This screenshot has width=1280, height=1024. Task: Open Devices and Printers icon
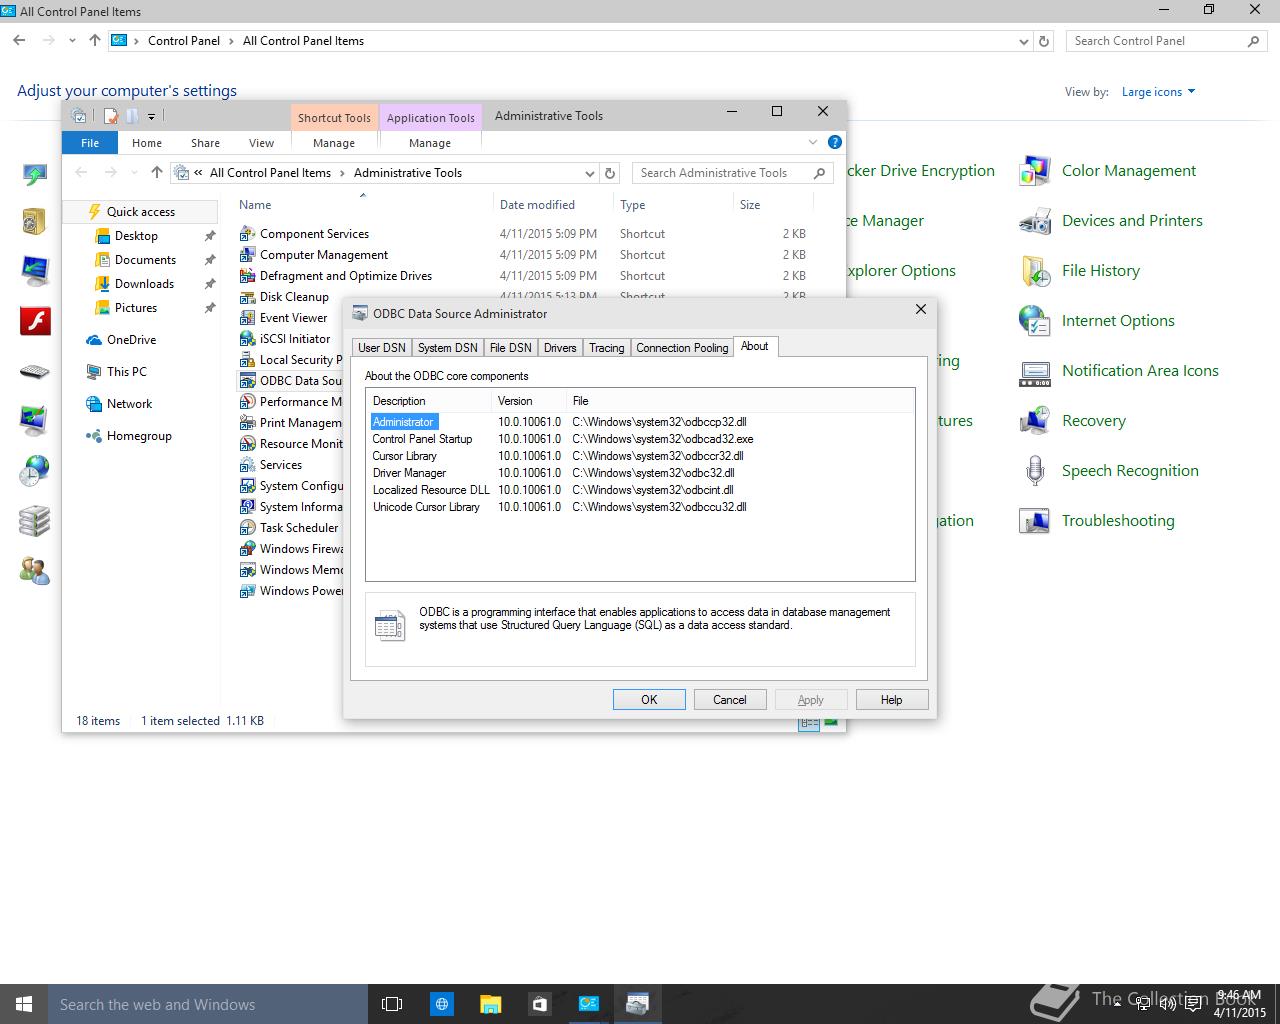tap(1034, 221)
